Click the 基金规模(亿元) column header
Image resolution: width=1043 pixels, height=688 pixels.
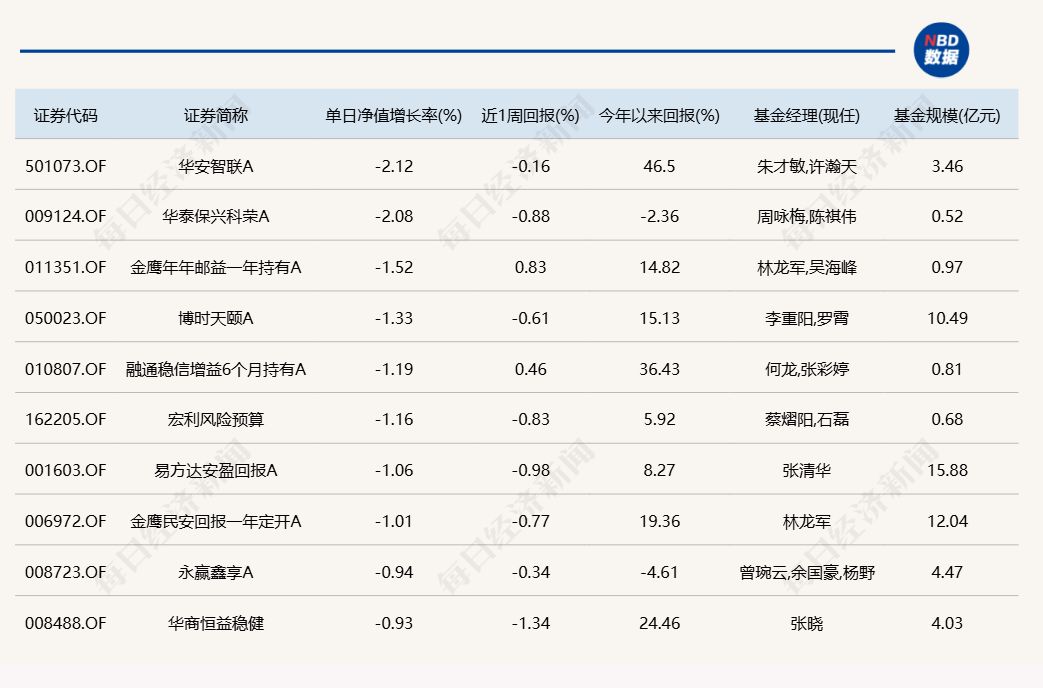point(947,115)
